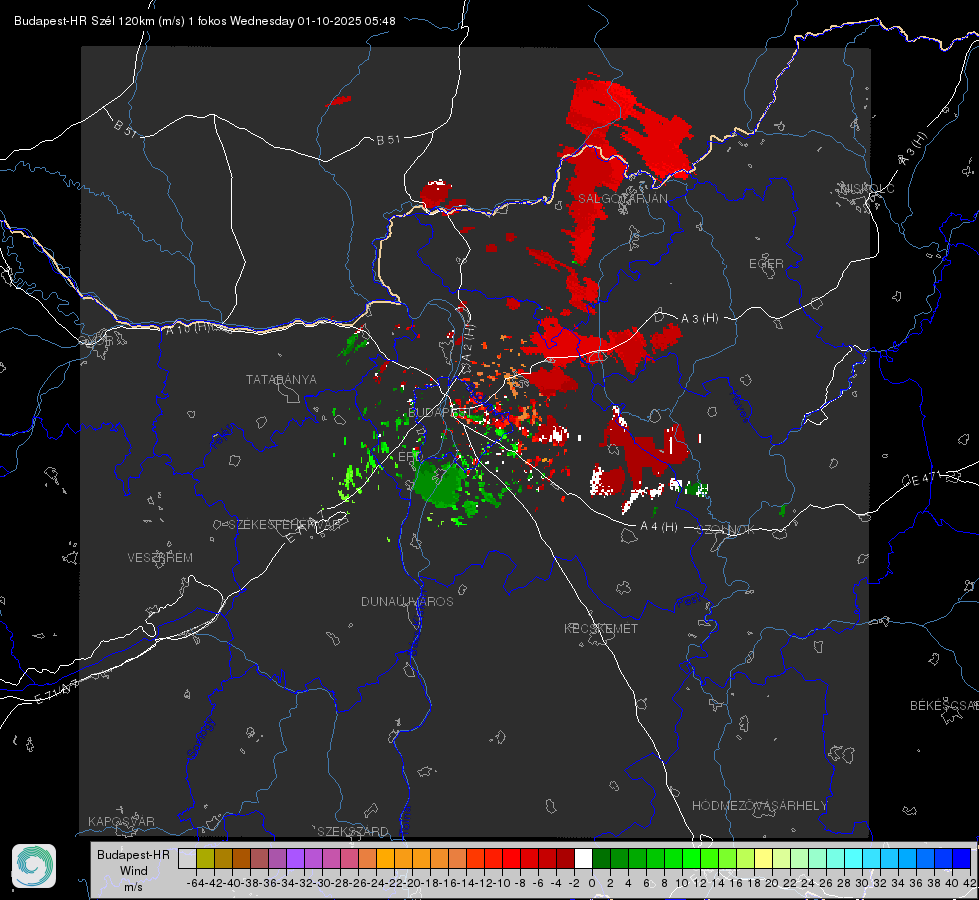The width and height of the screenshot is (979, 900).
Task: Click the yellow 20 m/s legend swatch
Action: coord(764,858)
